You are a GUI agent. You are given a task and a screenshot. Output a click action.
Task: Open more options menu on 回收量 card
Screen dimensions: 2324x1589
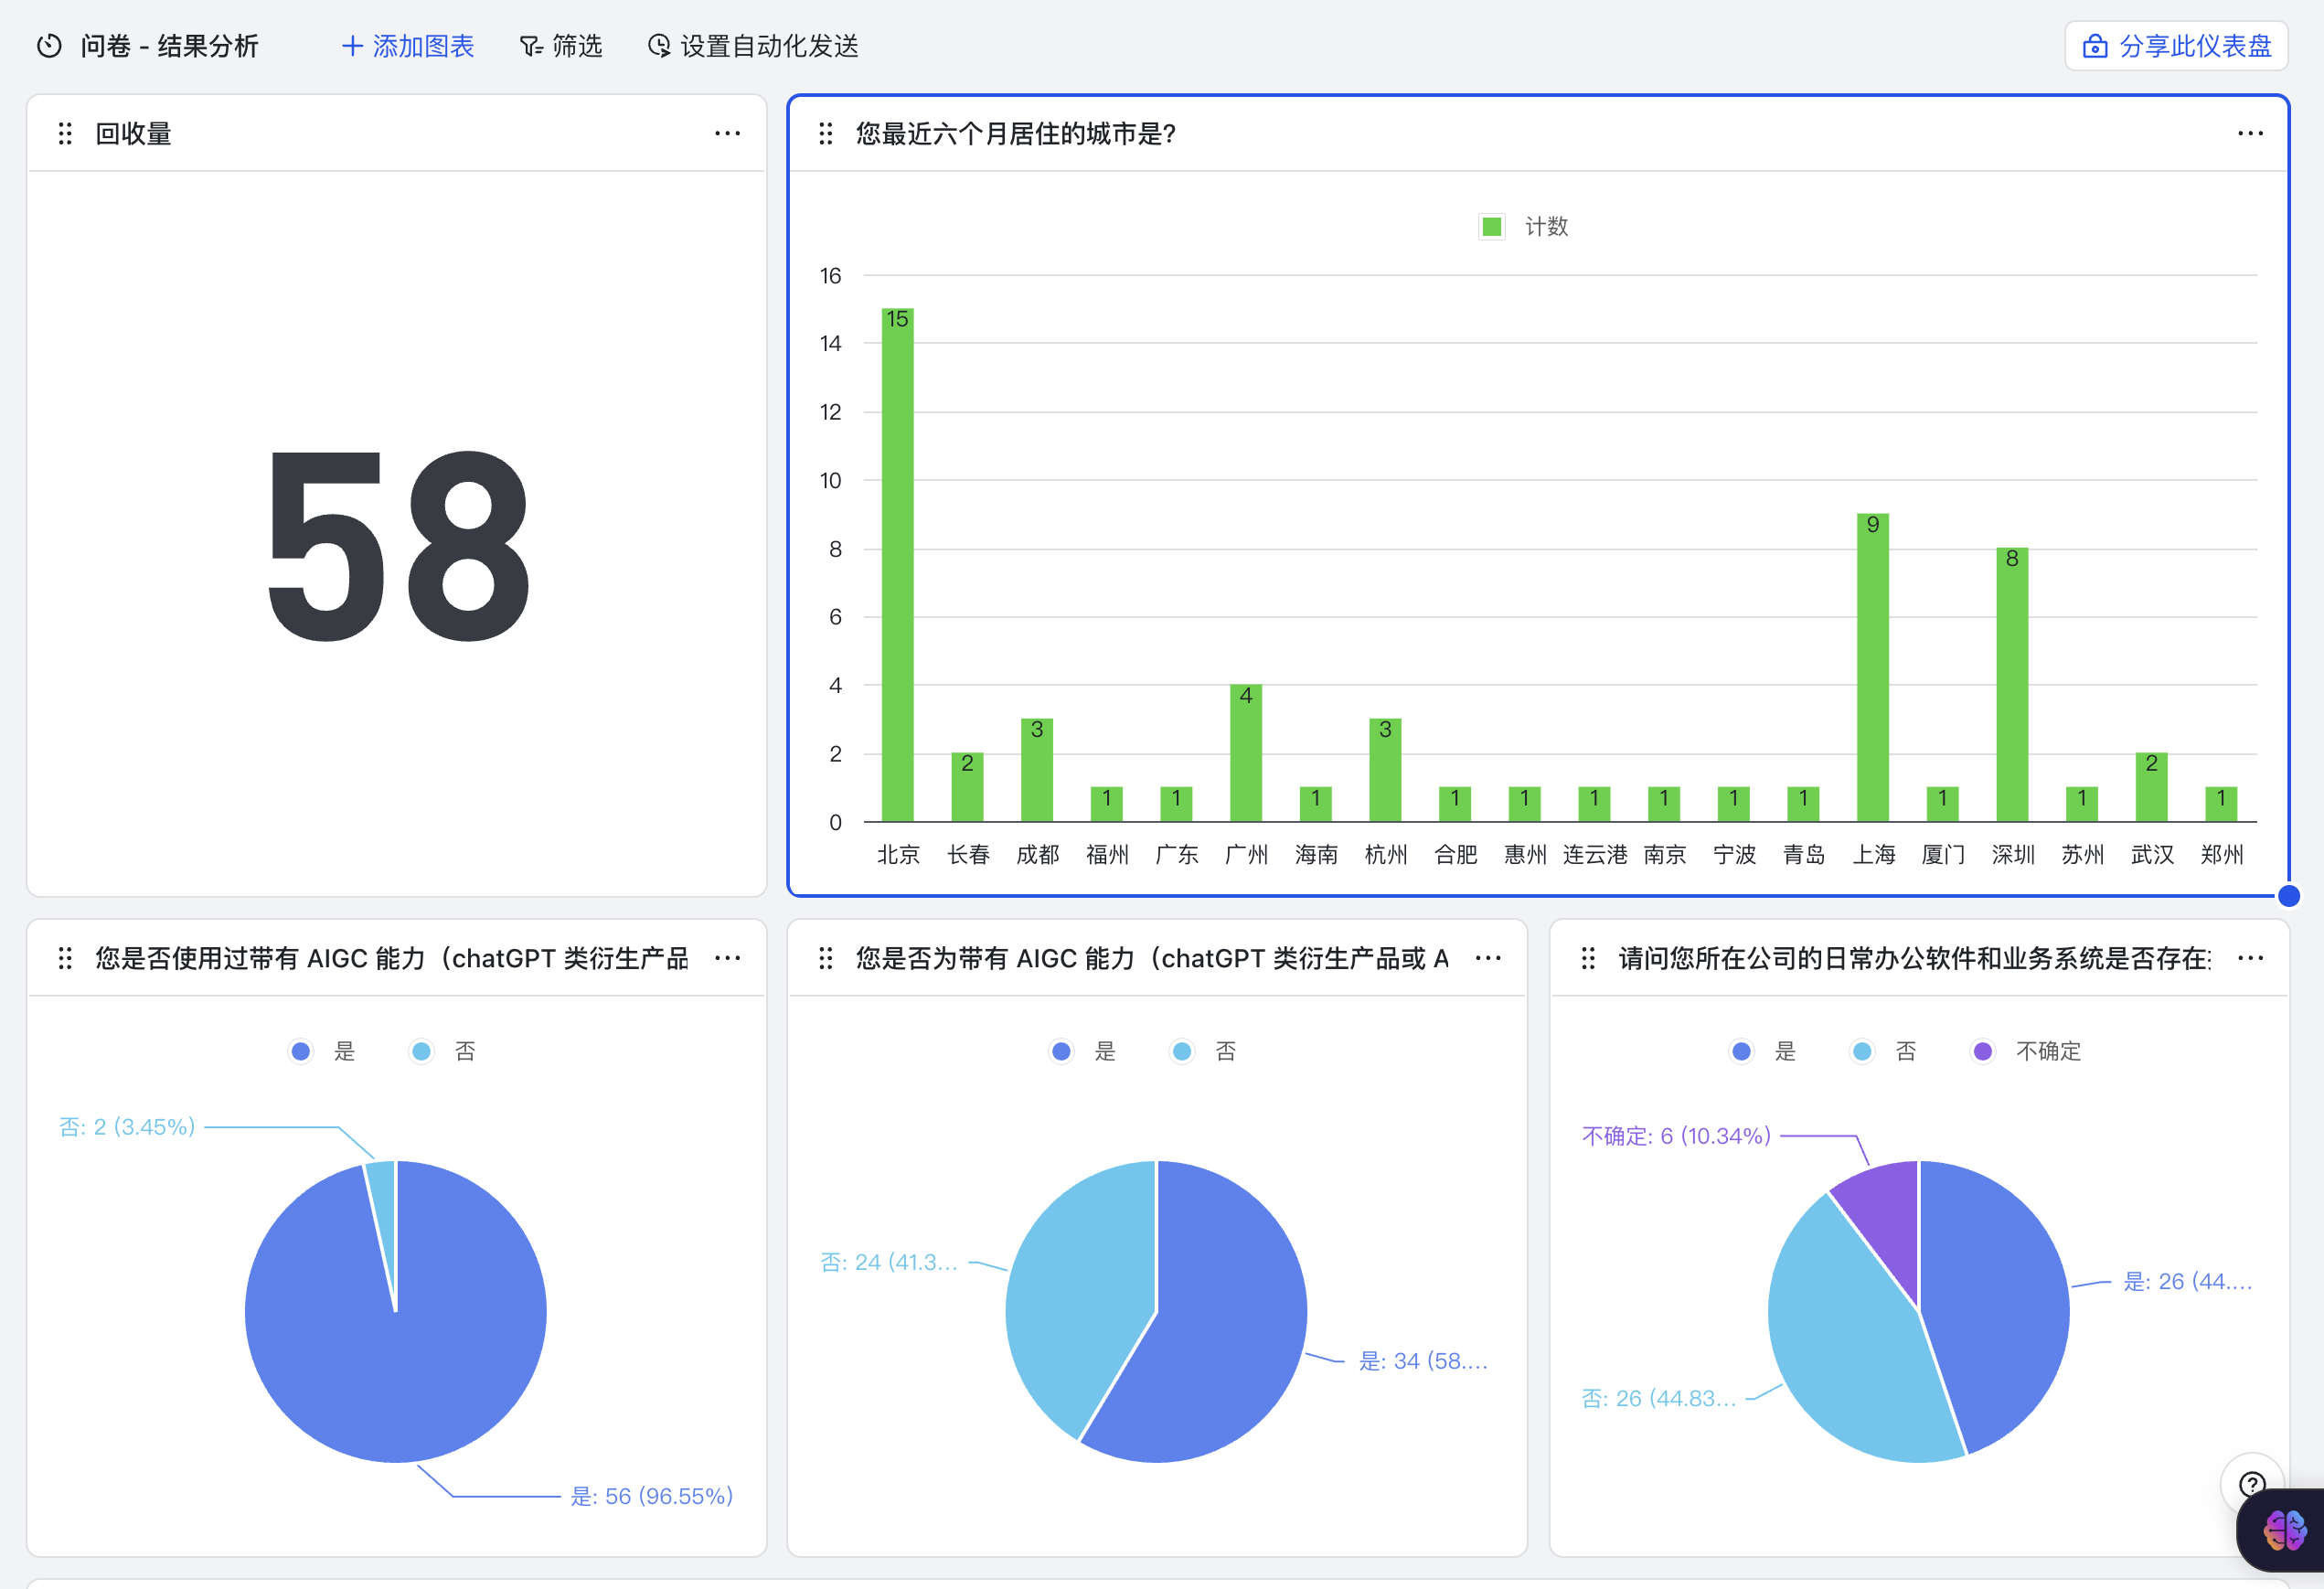(727, 134)
